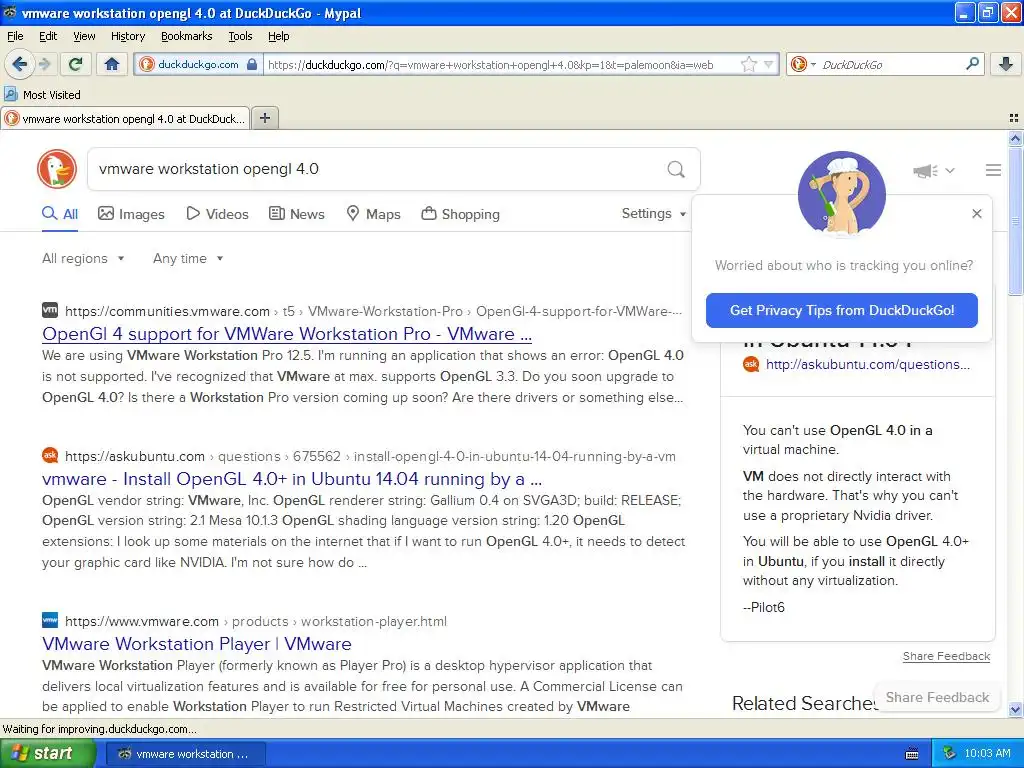Click the DuckDuckGo duck logo

(x=57, y=168)
